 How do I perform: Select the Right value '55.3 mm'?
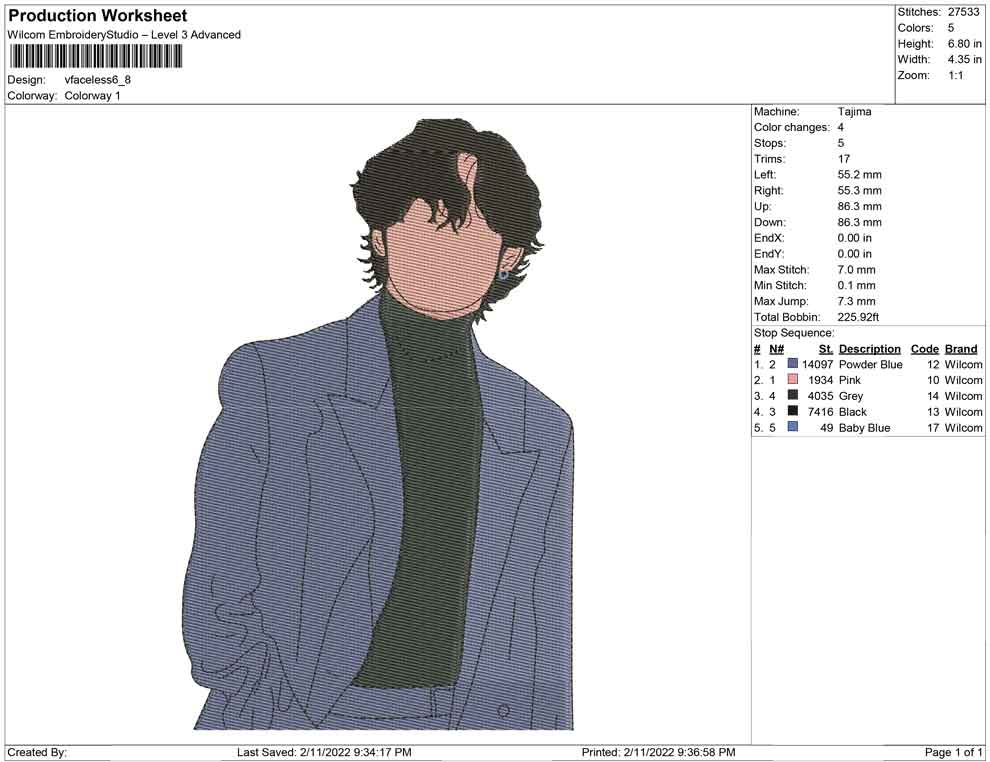coord(859,191)
